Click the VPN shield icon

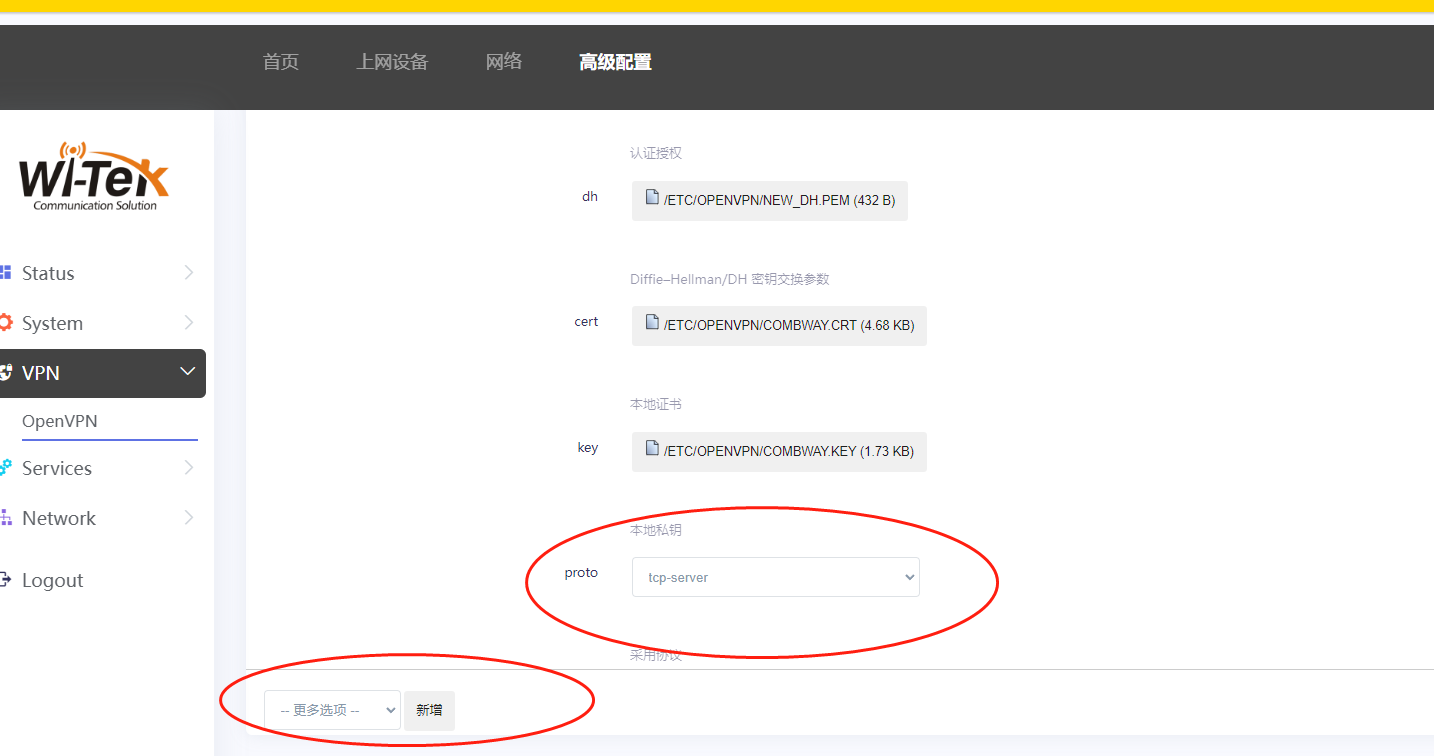6,373
